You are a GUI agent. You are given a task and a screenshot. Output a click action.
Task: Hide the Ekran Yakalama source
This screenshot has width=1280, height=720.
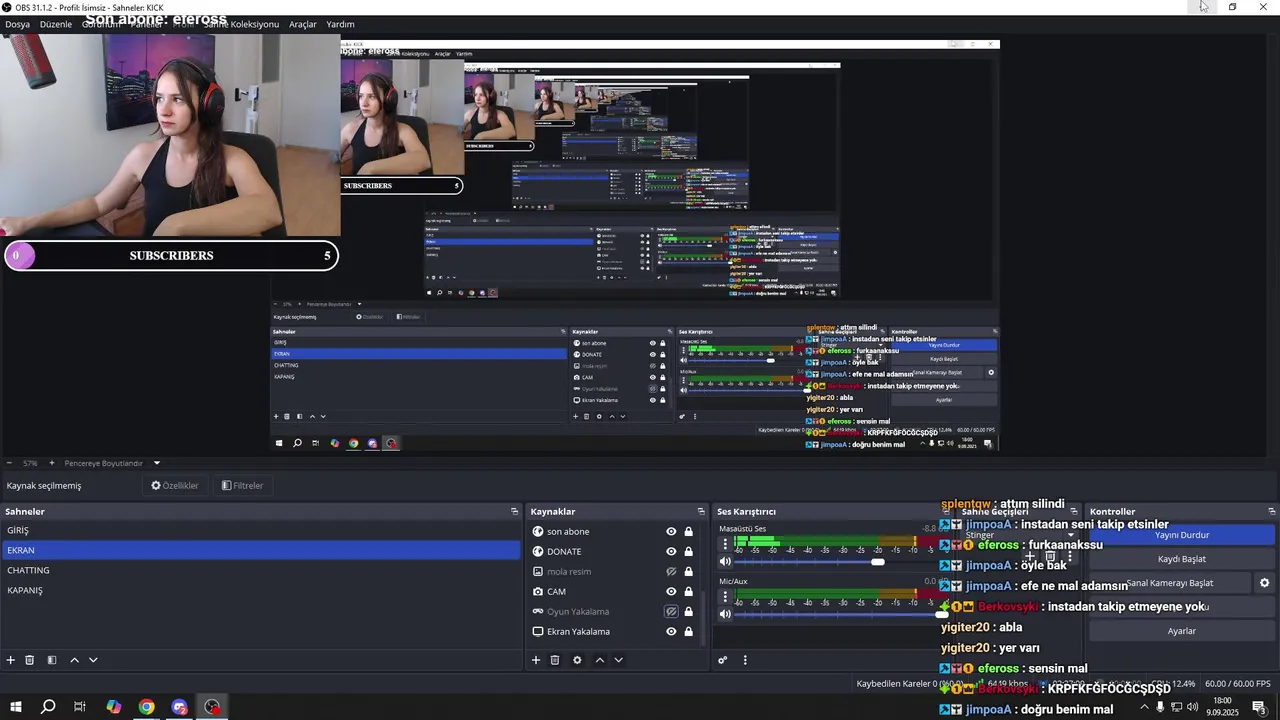click(x=671, y=632)
